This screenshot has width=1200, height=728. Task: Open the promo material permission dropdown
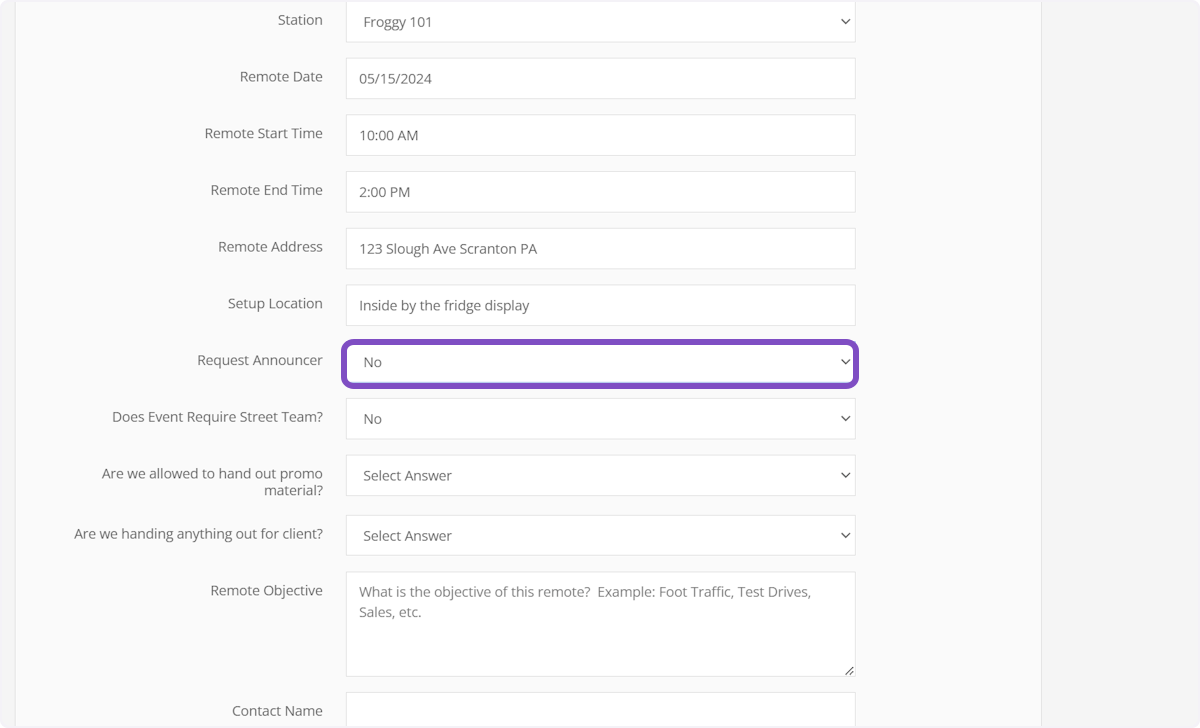(x=600, y=476)
